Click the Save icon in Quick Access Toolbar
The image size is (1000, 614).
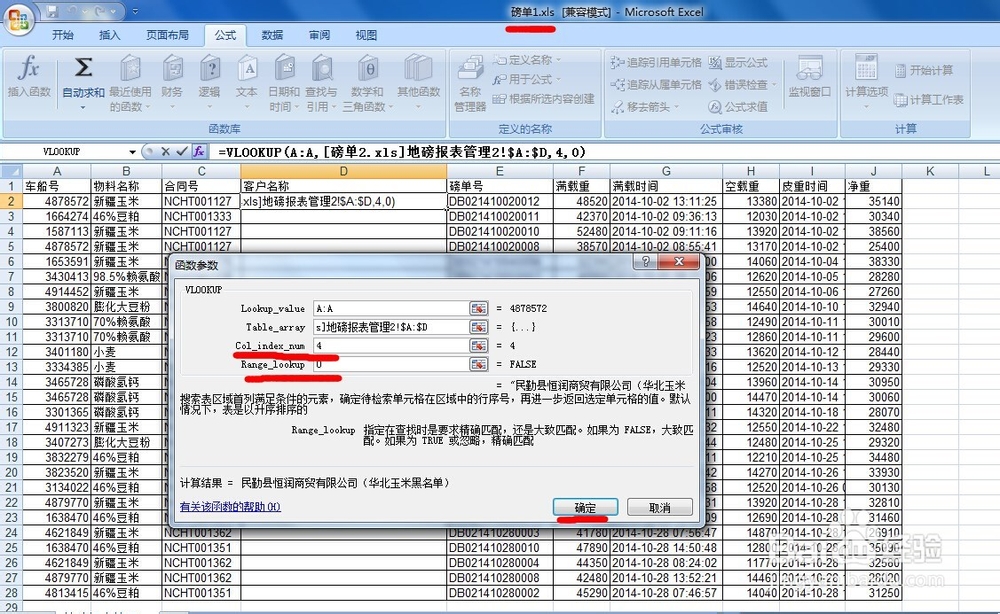click(52, 11)
